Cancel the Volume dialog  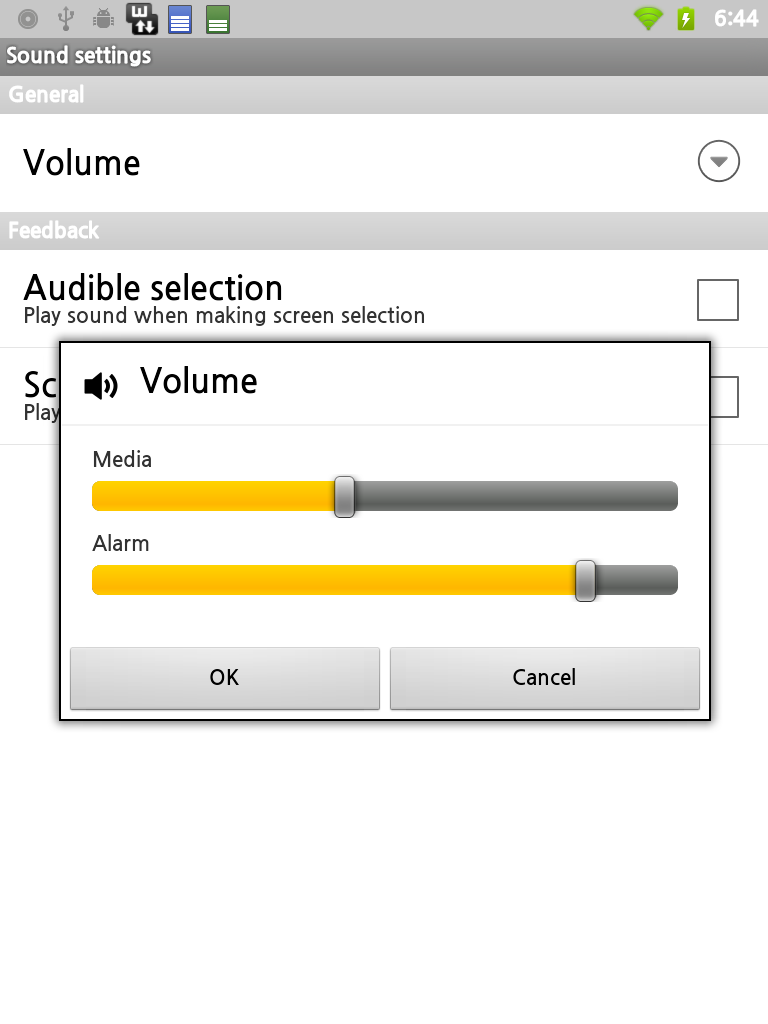544,678
